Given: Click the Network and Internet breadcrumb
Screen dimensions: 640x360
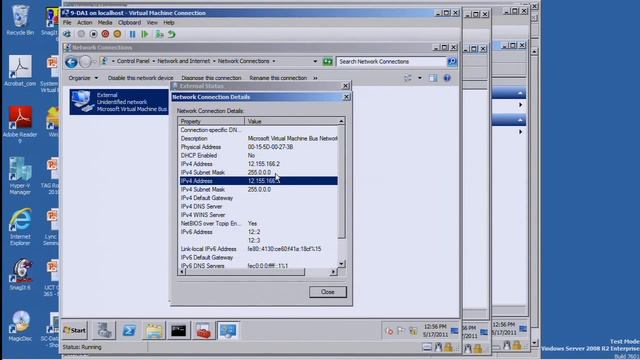Looking at the screenshot, I should pyautogui.click(x=184, y=61).
